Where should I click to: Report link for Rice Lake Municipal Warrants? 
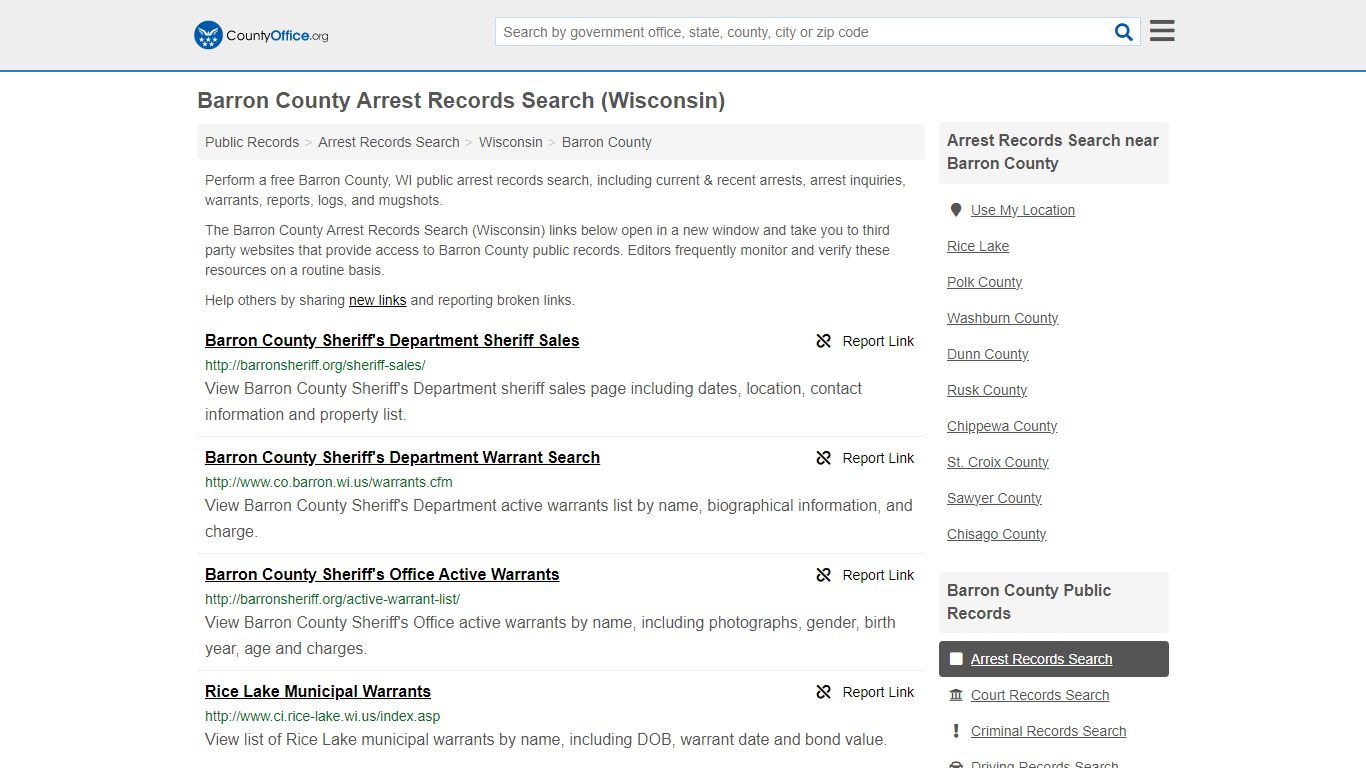click(865, 692)
